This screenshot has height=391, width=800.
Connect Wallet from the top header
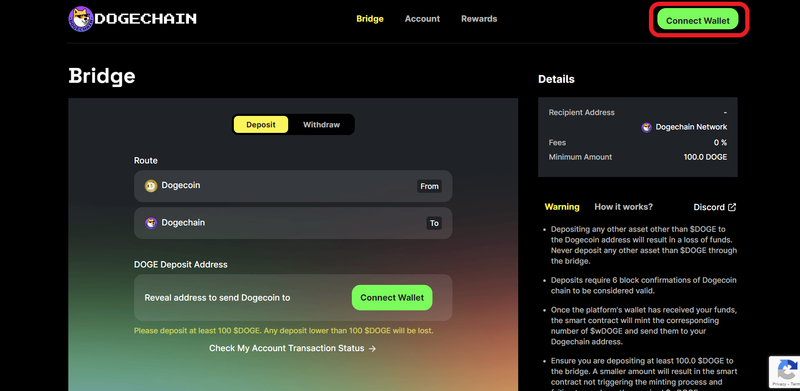click(698, 20)
